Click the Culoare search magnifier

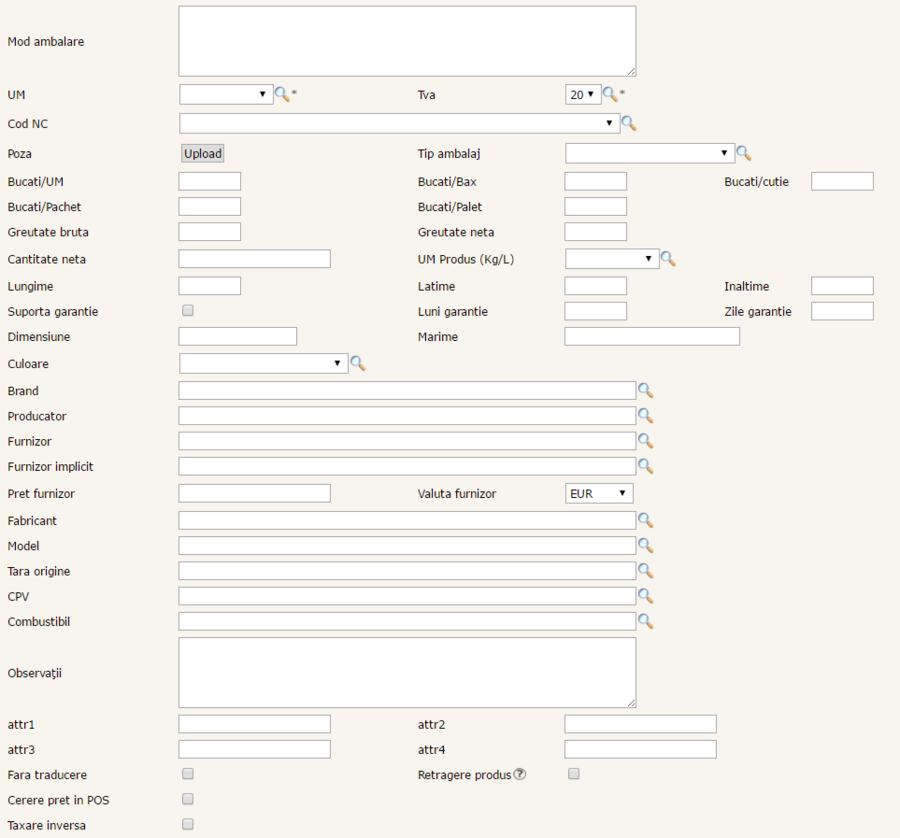(357, 363)
